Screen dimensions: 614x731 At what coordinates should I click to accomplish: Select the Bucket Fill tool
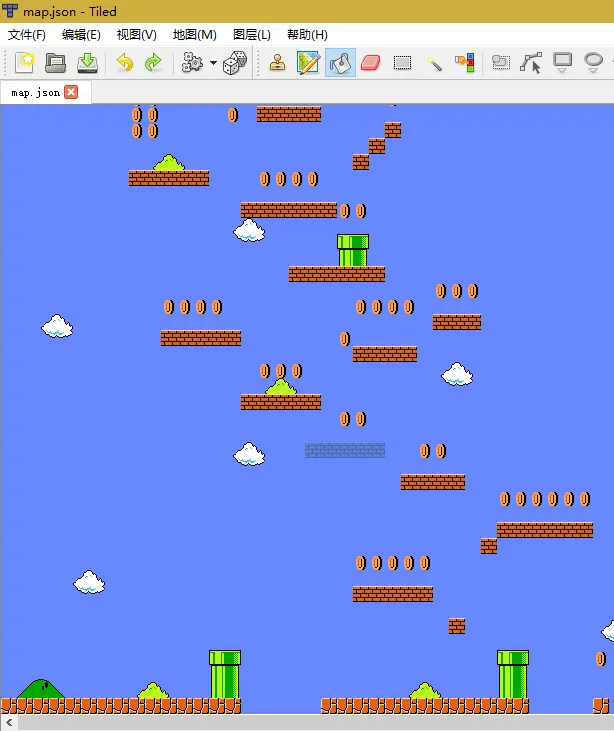point(340,62)
